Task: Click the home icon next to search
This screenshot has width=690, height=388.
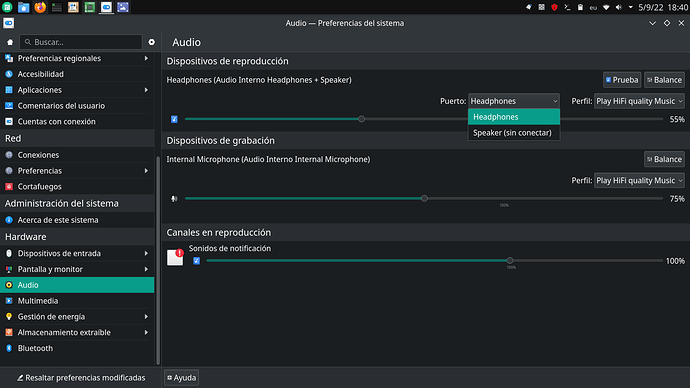Action: [10, 42]
